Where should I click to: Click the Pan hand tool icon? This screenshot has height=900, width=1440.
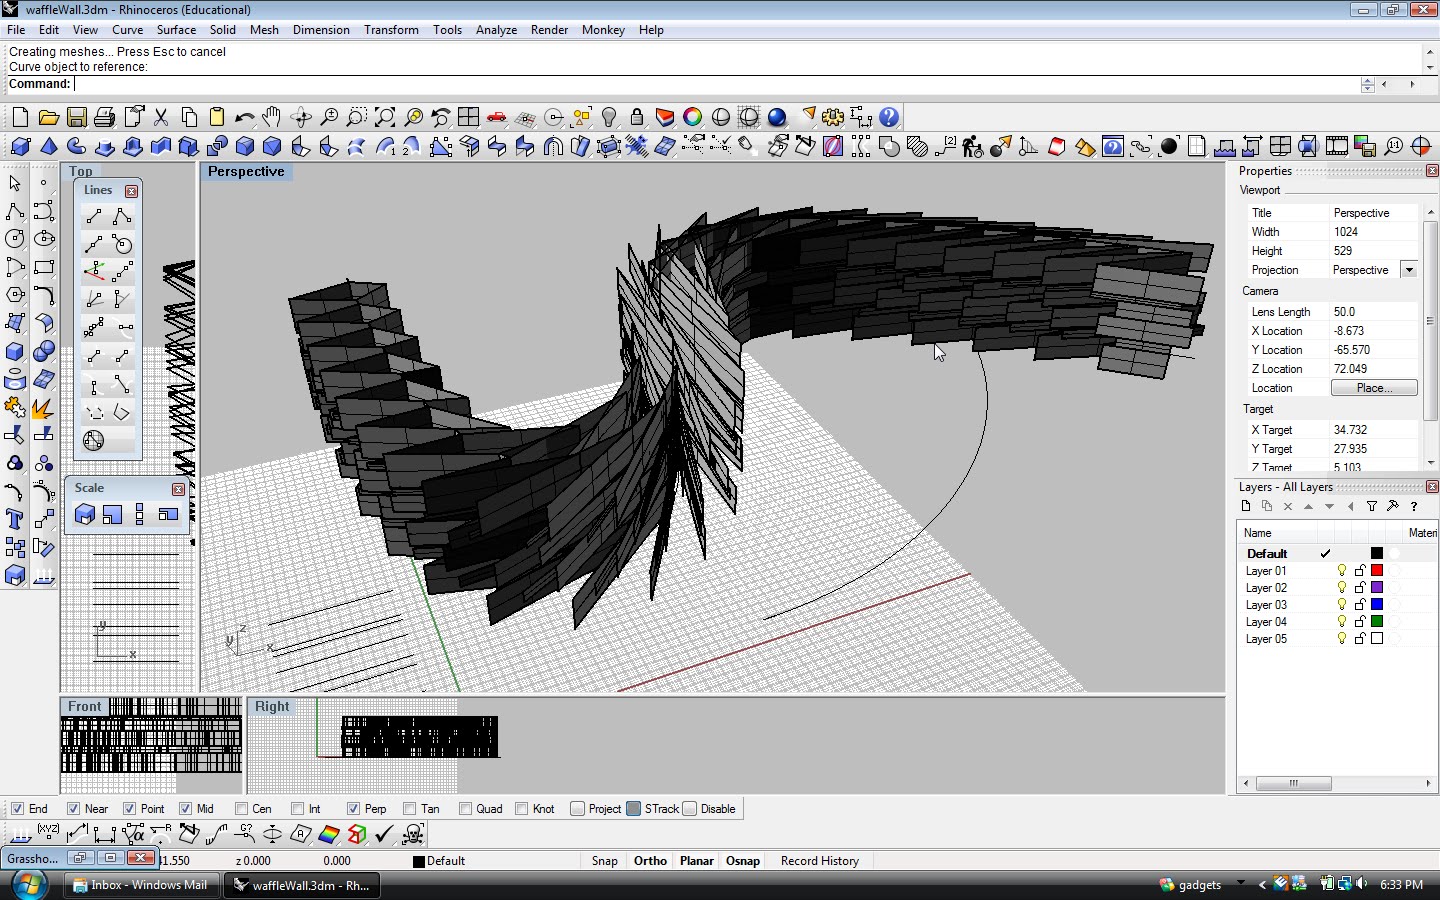pos(271,118)
